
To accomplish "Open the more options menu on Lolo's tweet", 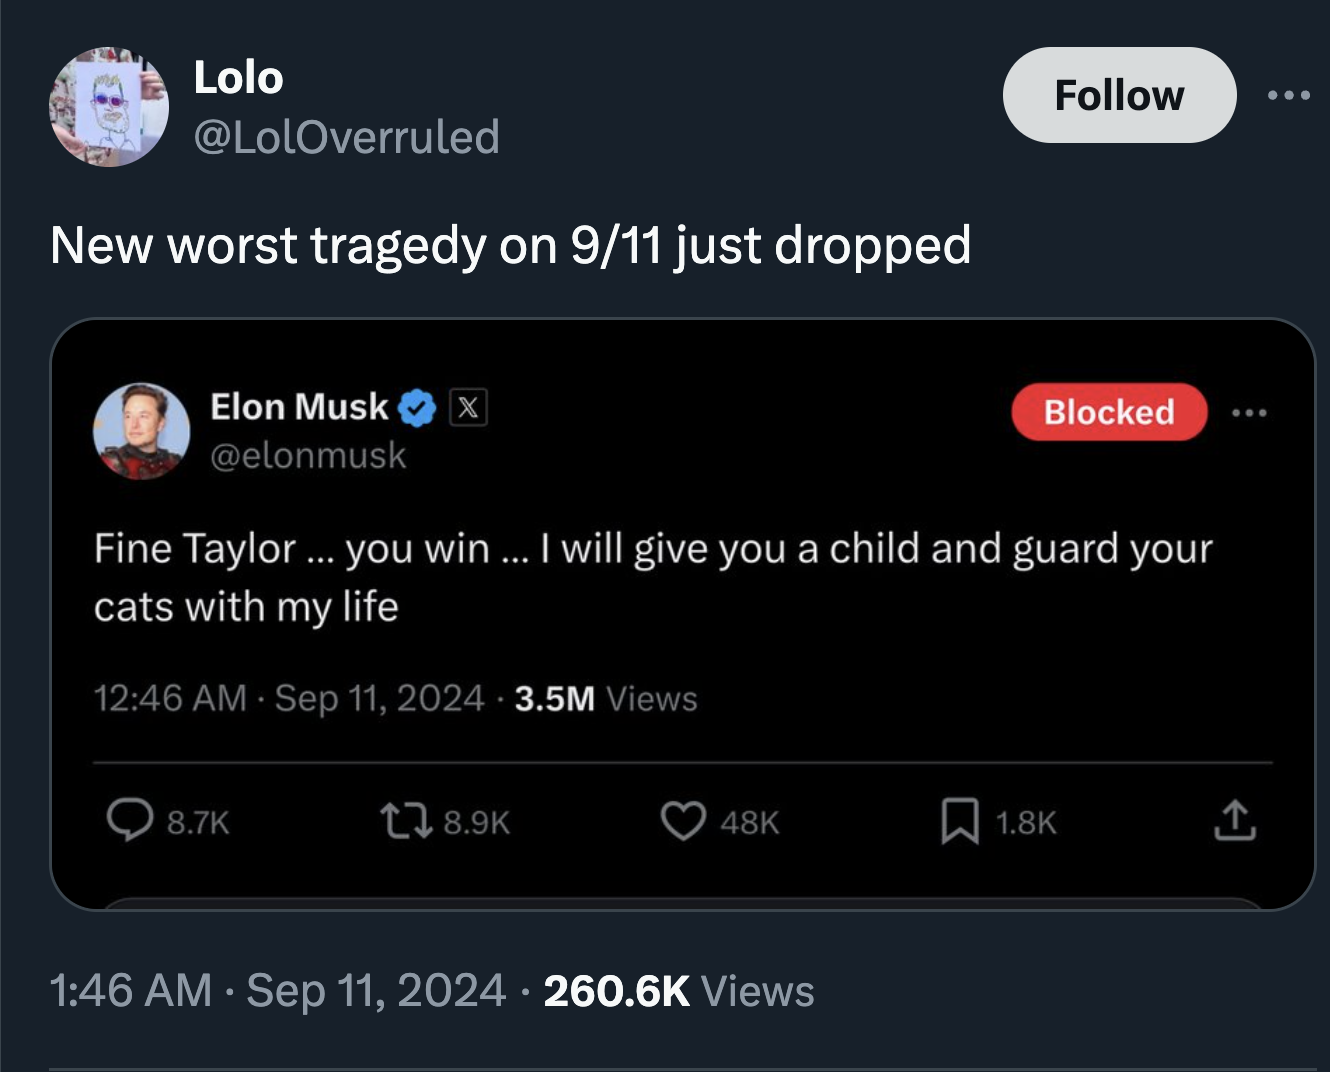I will coord(1290,93).
